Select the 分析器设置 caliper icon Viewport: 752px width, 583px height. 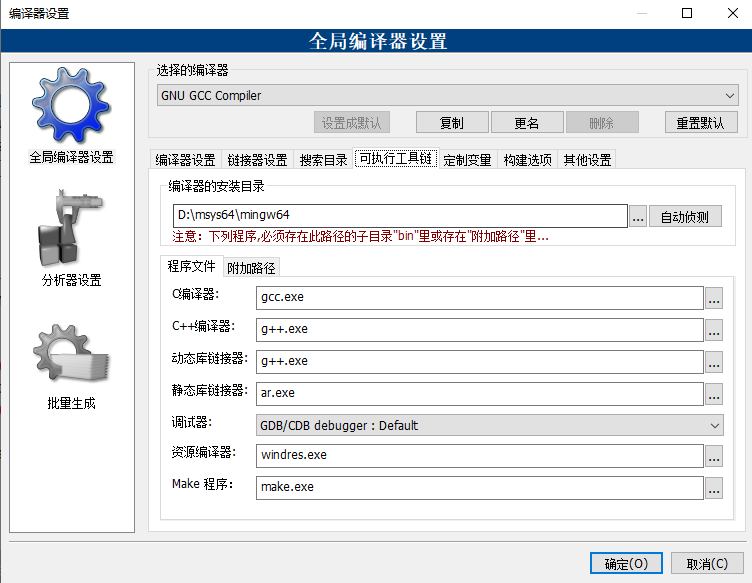[x=71, y=232]
